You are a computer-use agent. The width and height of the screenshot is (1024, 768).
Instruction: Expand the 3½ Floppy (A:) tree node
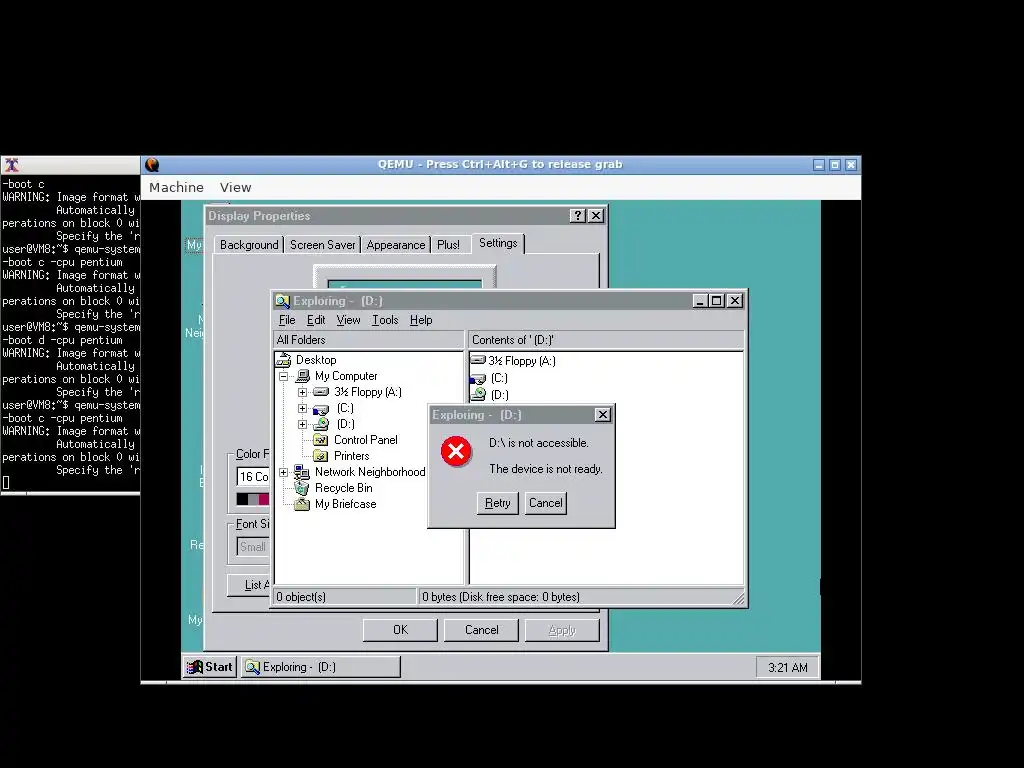click(302, 392)
